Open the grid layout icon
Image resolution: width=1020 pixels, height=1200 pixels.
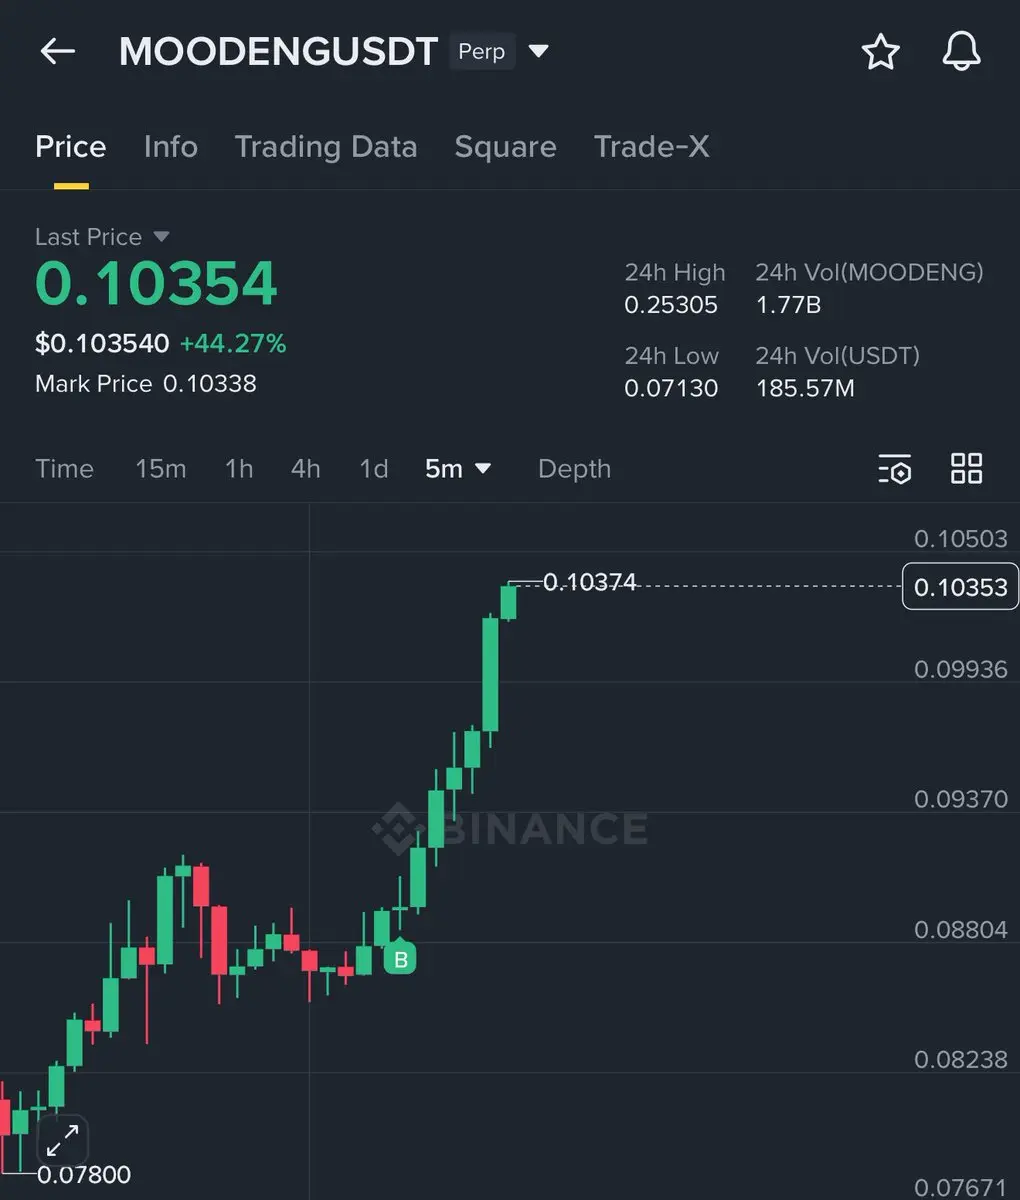point(967,468)
